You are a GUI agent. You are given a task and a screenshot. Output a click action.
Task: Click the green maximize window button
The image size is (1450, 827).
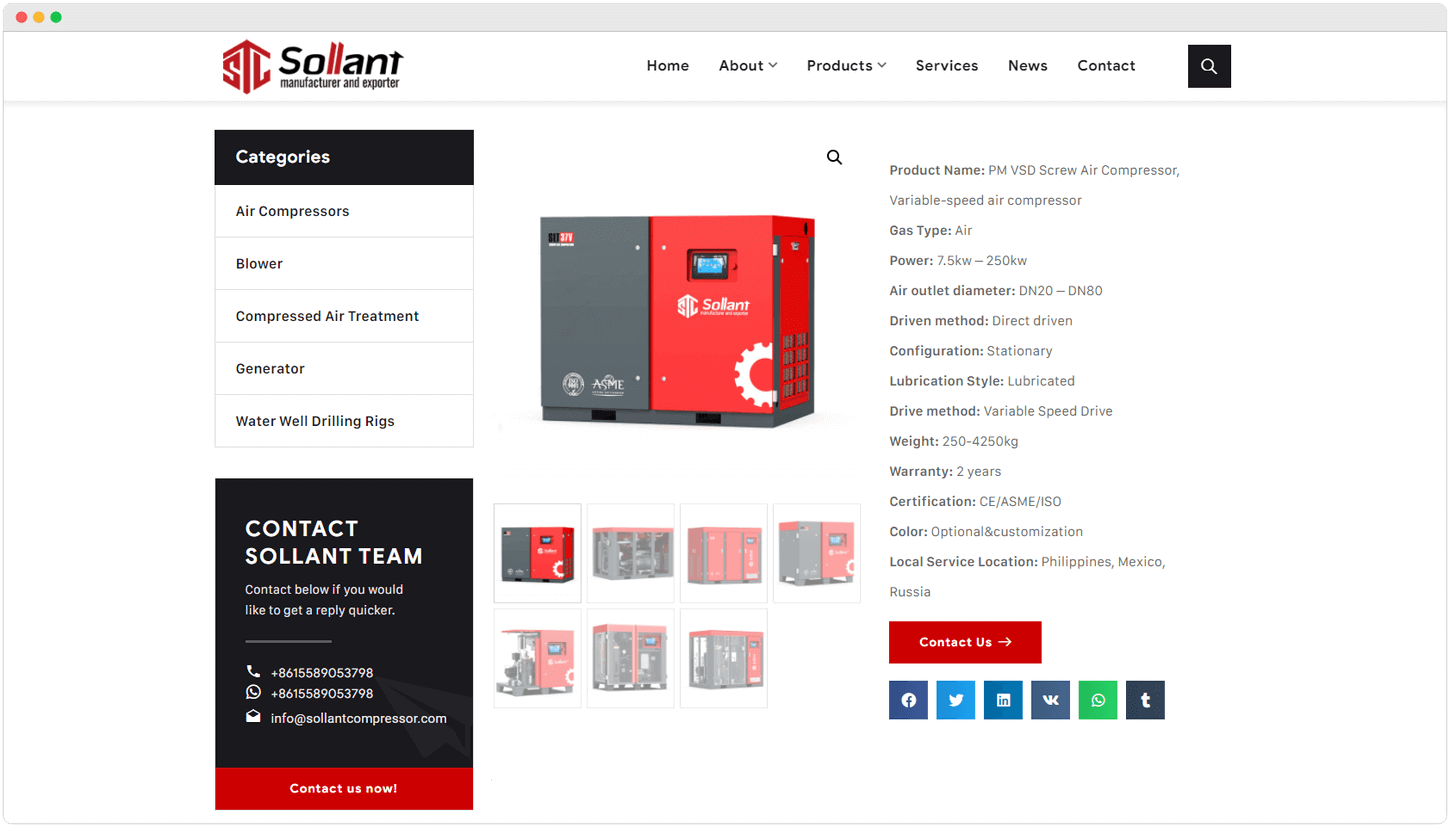[56, 17]
